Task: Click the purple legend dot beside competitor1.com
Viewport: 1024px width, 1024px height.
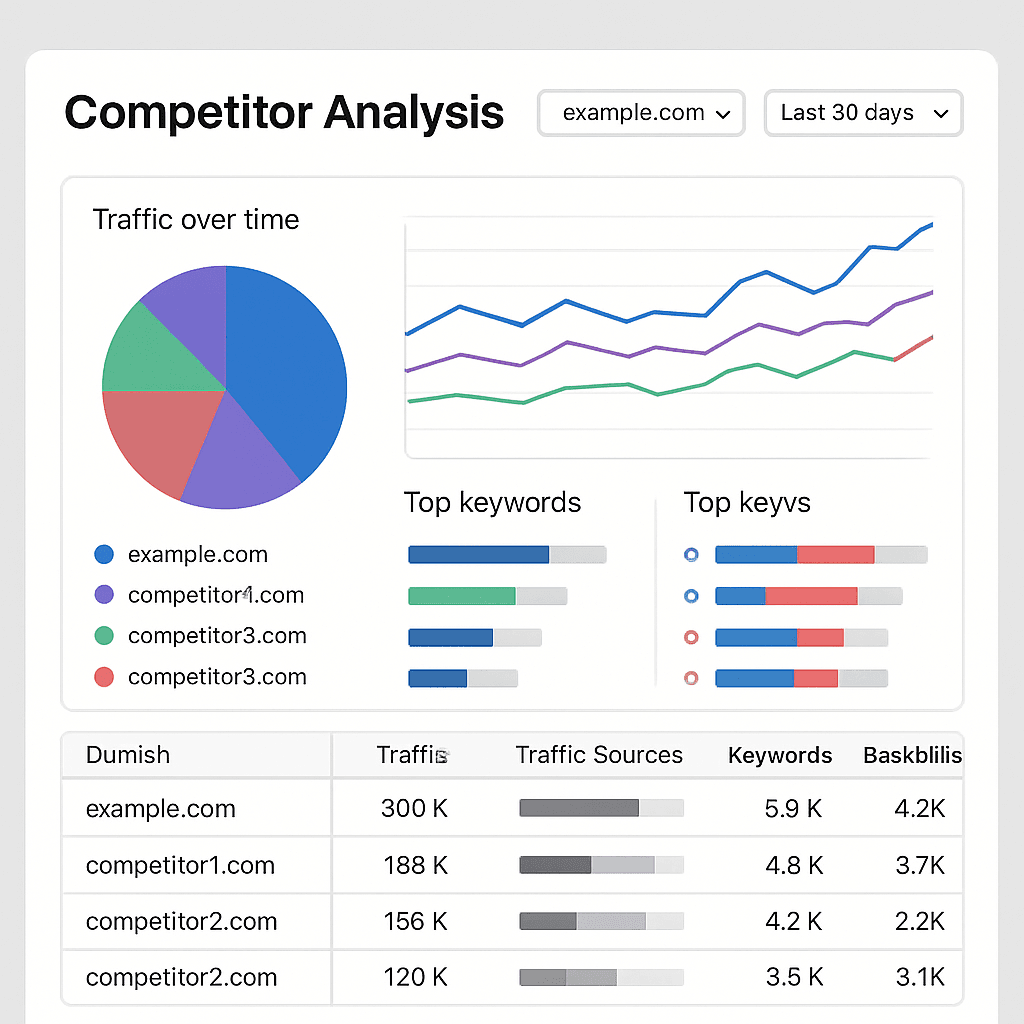Action: 104,595
